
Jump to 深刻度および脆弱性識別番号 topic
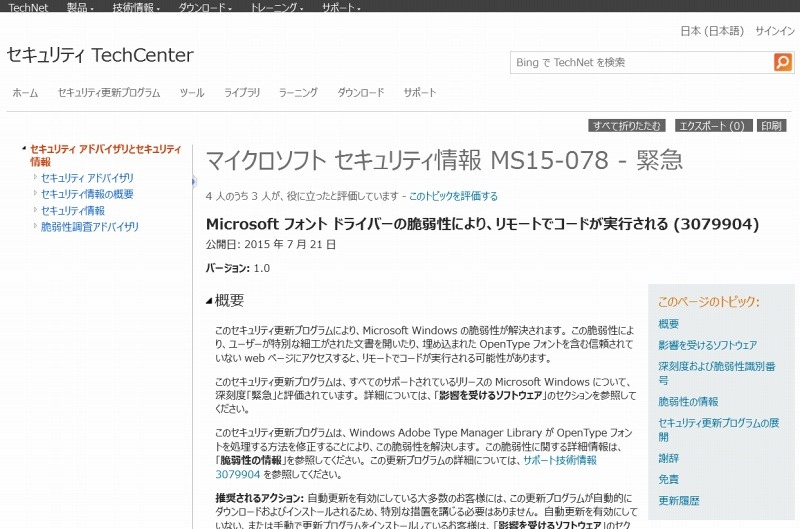(716, 373)
